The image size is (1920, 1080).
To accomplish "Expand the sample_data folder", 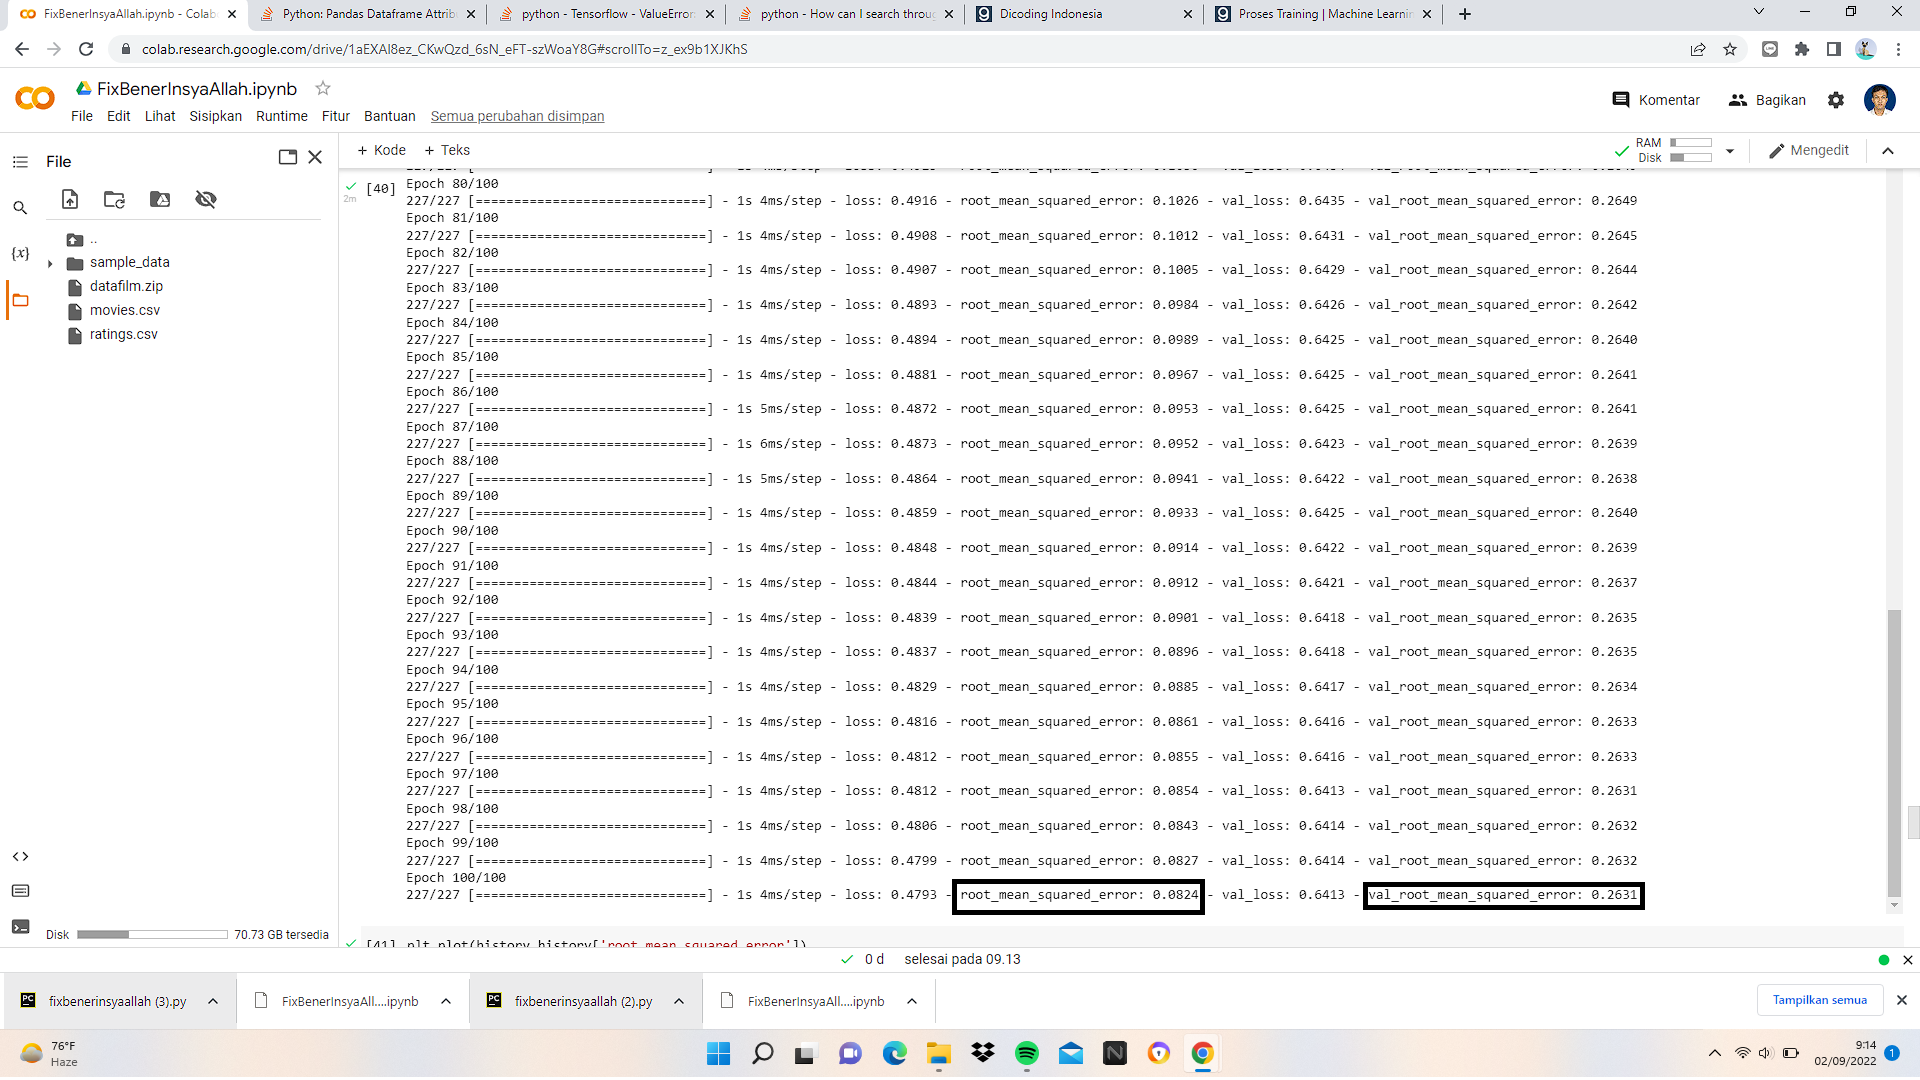I will [50, 263].
